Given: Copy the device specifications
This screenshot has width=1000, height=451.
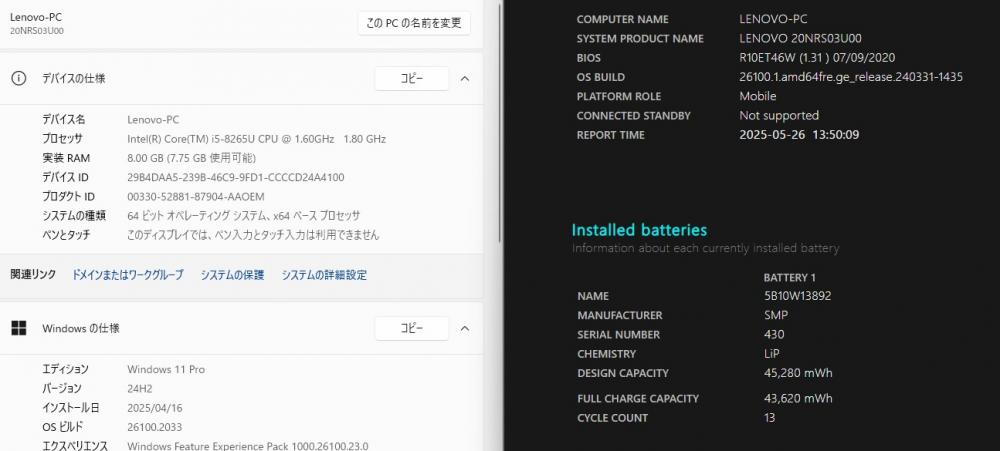Looking at the screenshot, I should pyautogui.click(x=411, y=78).
